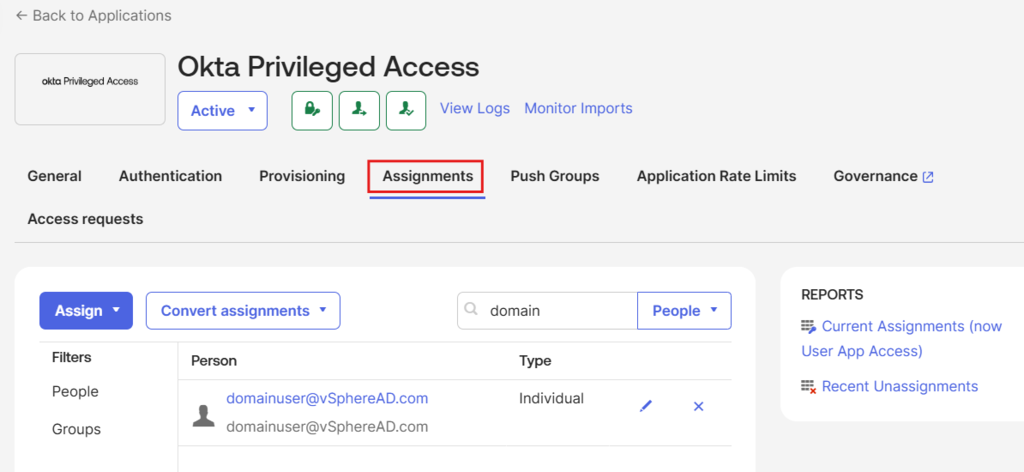Switch to the Provisioning tab
This screenshot has width=1024, height=472.
(302, 176)
